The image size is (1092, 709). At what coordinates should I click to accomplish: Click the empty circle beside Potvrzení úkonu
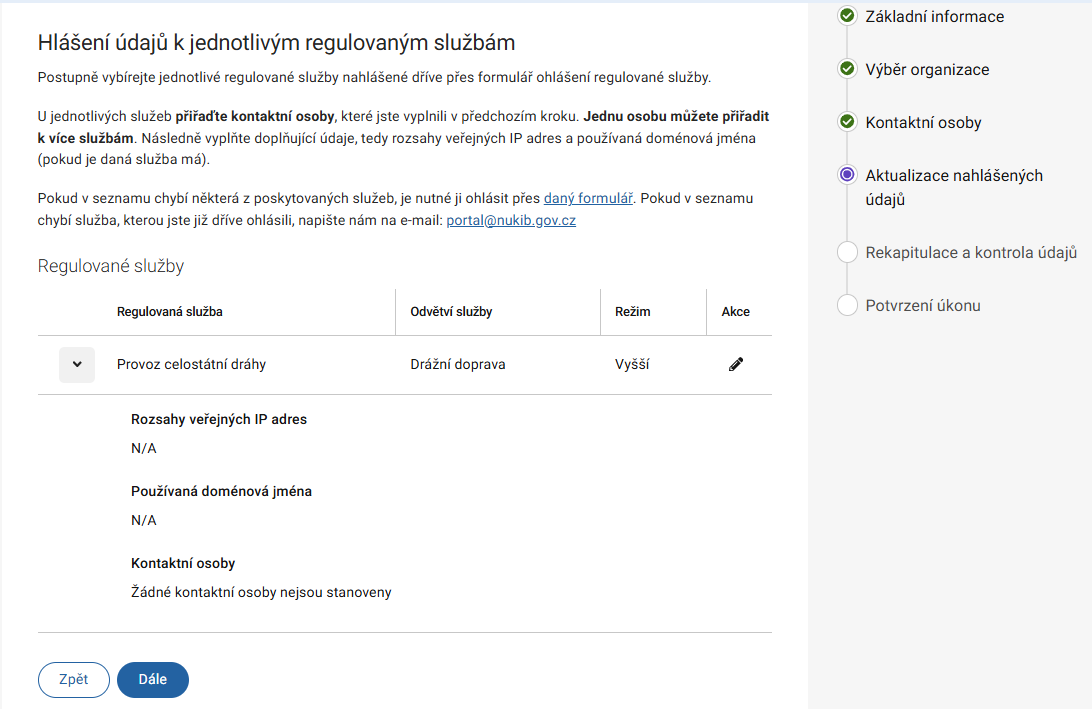847,305
